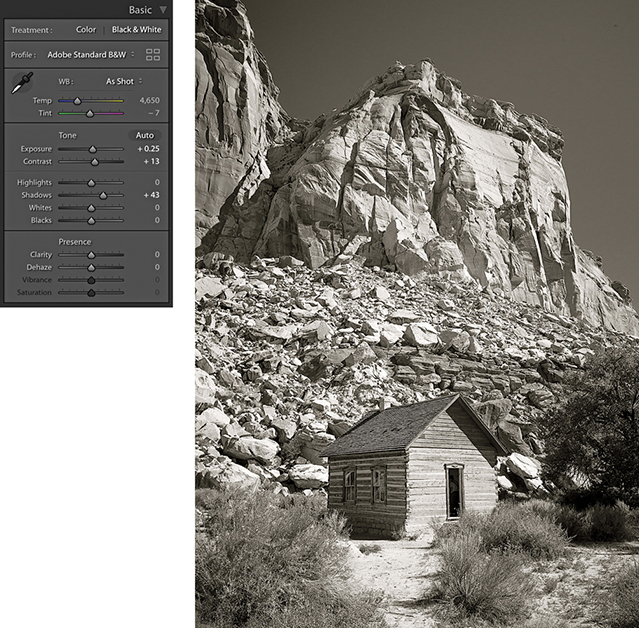Click the Temp value 4,650
Image resolution: width=639 pixels, height=628 pixels.
tap(150, 100)
